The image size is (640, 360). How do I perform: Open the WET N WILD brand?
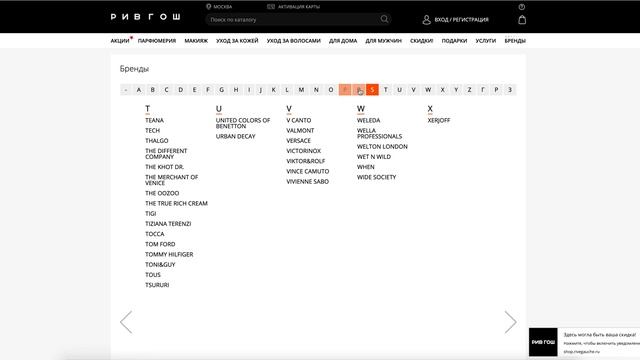pyautogui.click(x=374, y=157)
